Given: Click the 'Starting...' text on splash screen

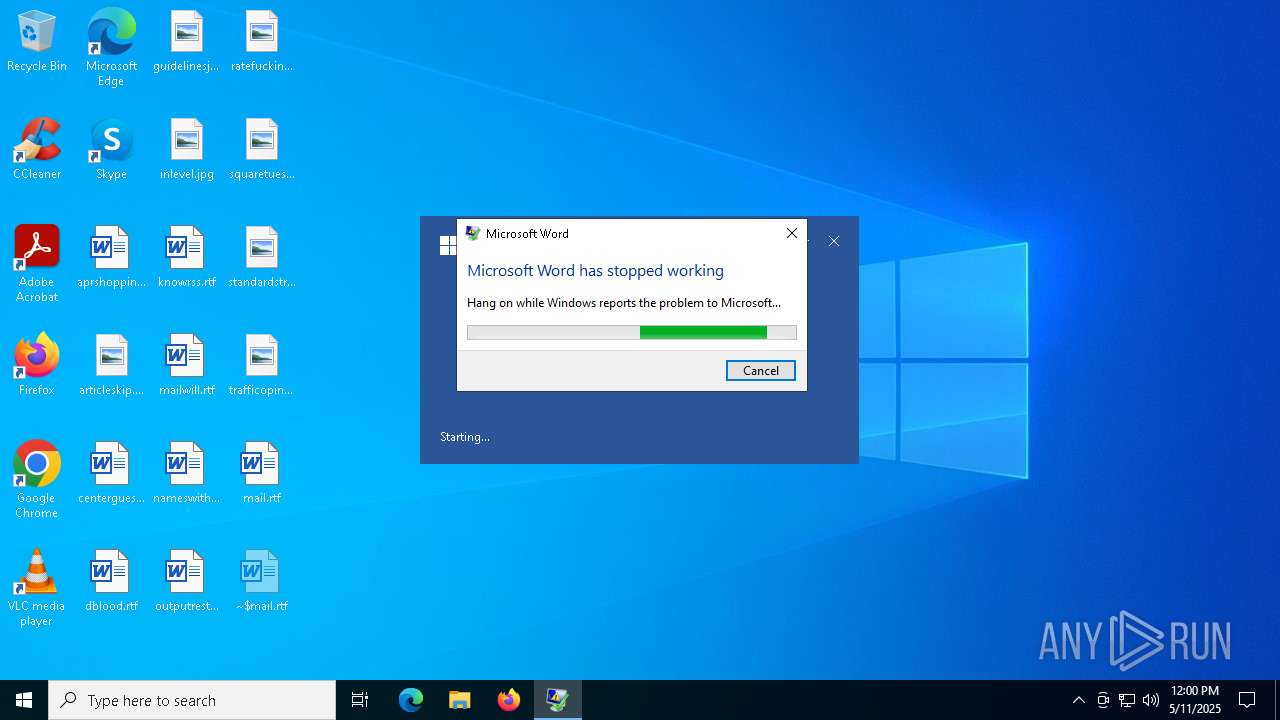Looking at the screenshot, I should [465, 437].
